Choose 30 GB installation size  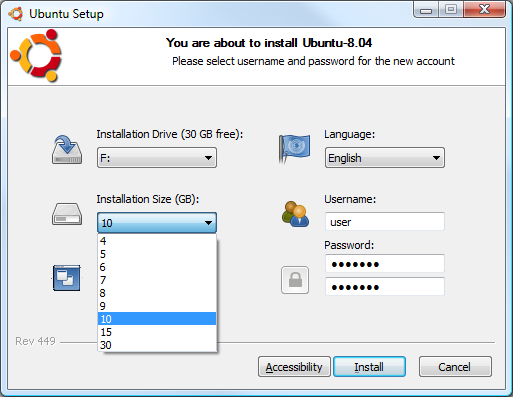157,345
